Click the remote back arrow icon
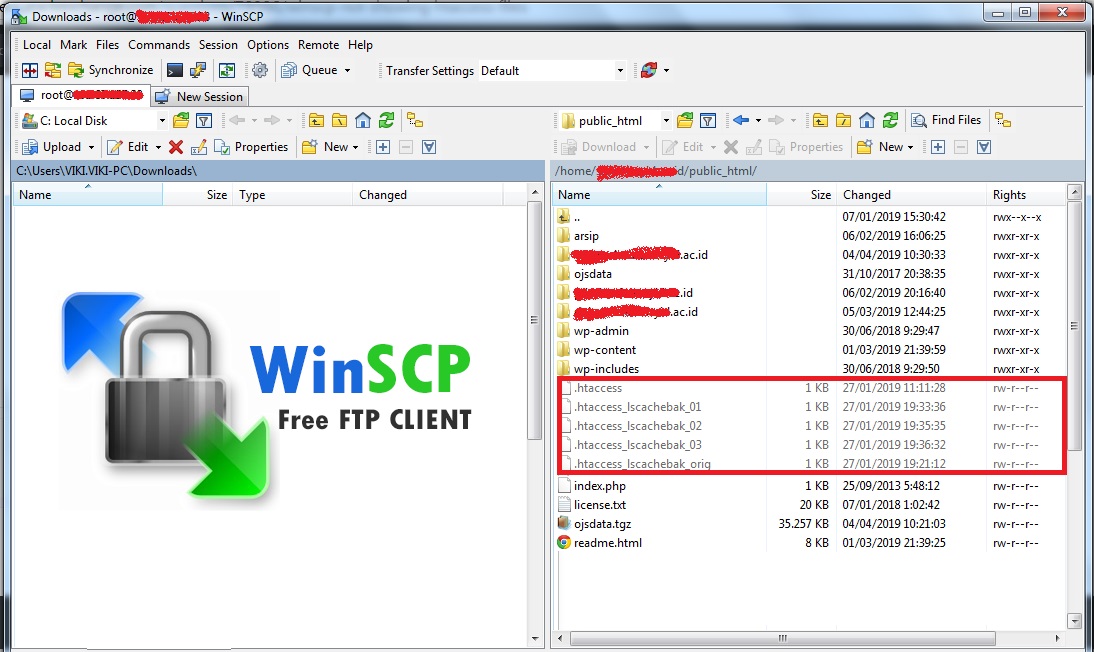 pyautogui.click(x=741, y=120)
